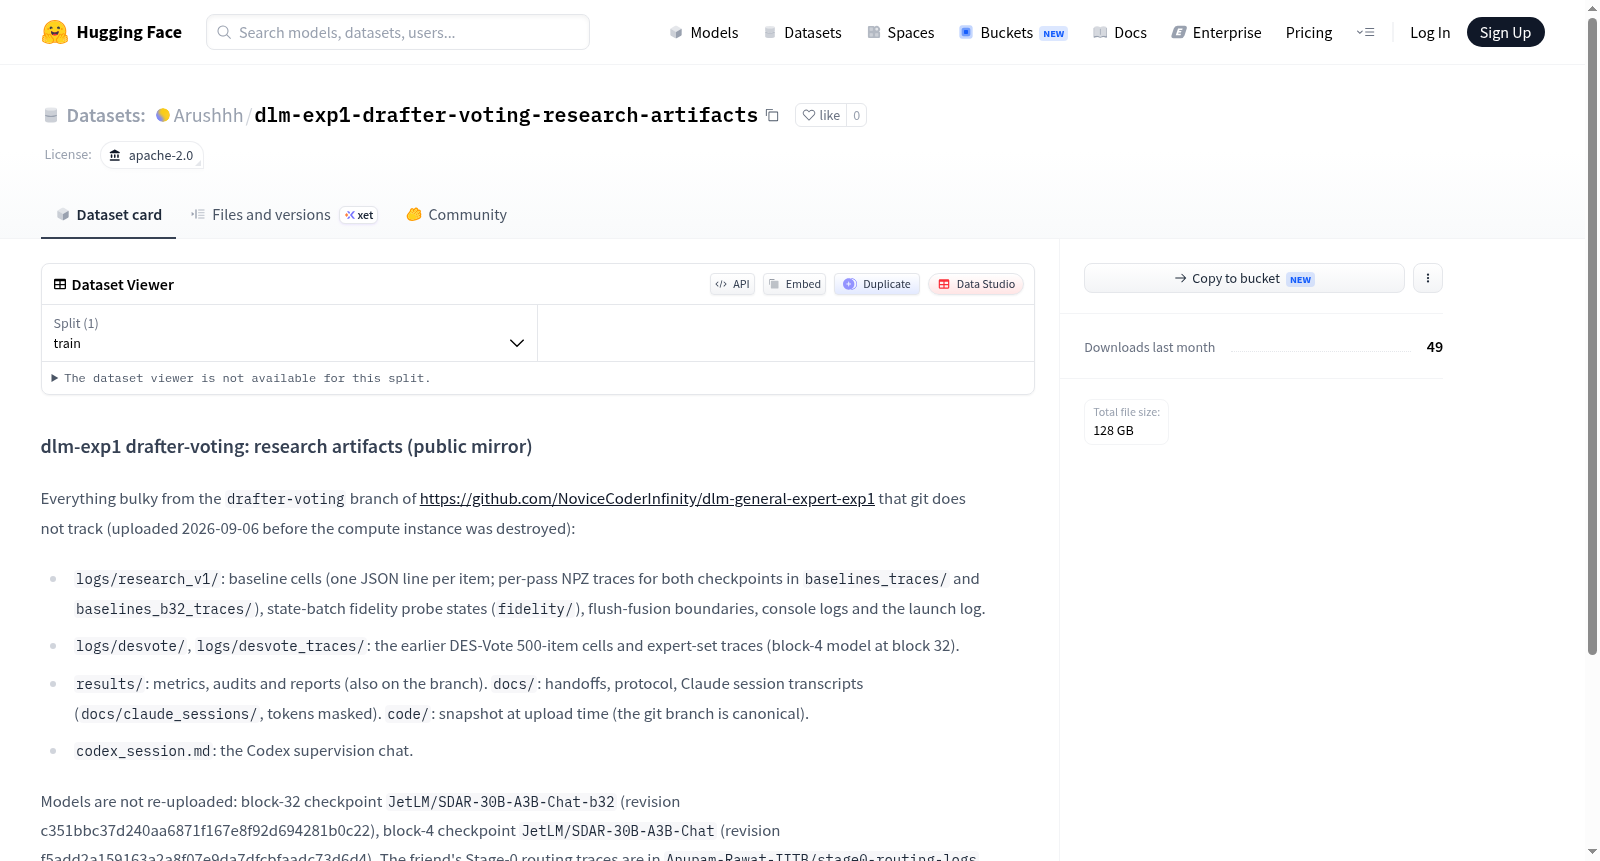Image resolution: width=1600 pixels, height=861 pixels.
Task: Open the Enterprise page
Action: [x=1217, y=32]
